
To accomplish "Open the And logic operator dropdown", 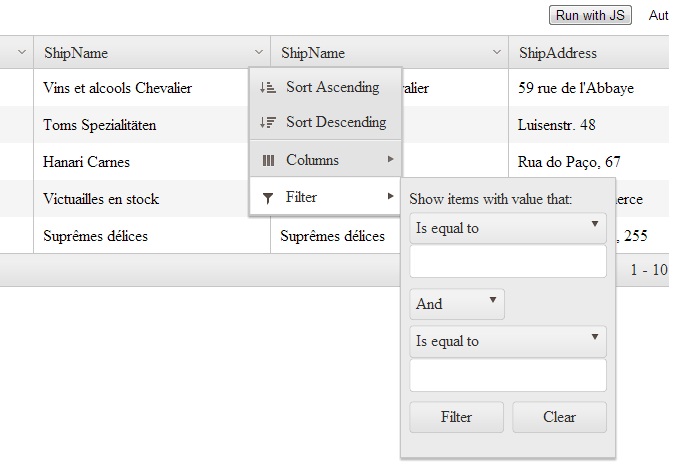I will [457, 304].
